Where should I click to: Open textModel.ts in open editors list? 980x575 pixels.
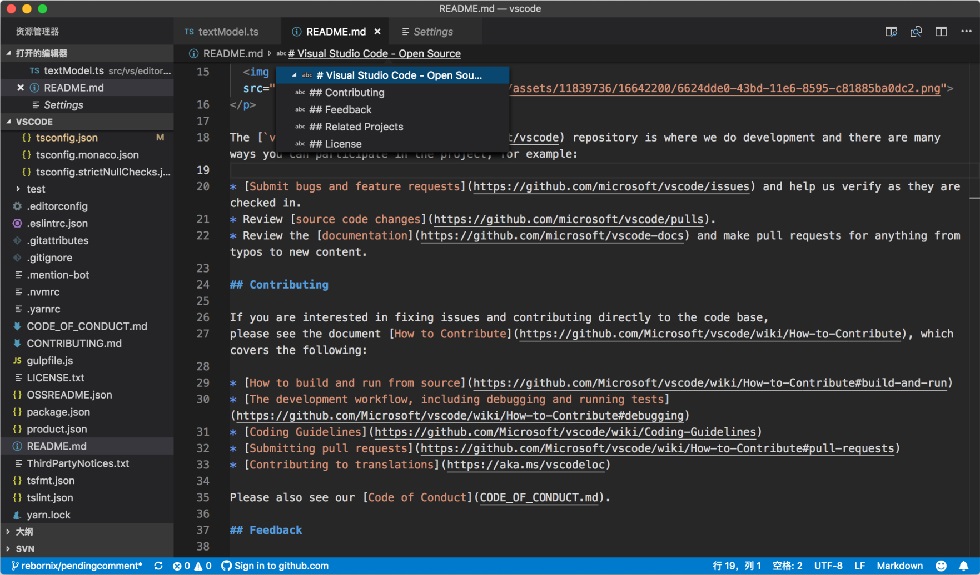click(x=87, y=71)
